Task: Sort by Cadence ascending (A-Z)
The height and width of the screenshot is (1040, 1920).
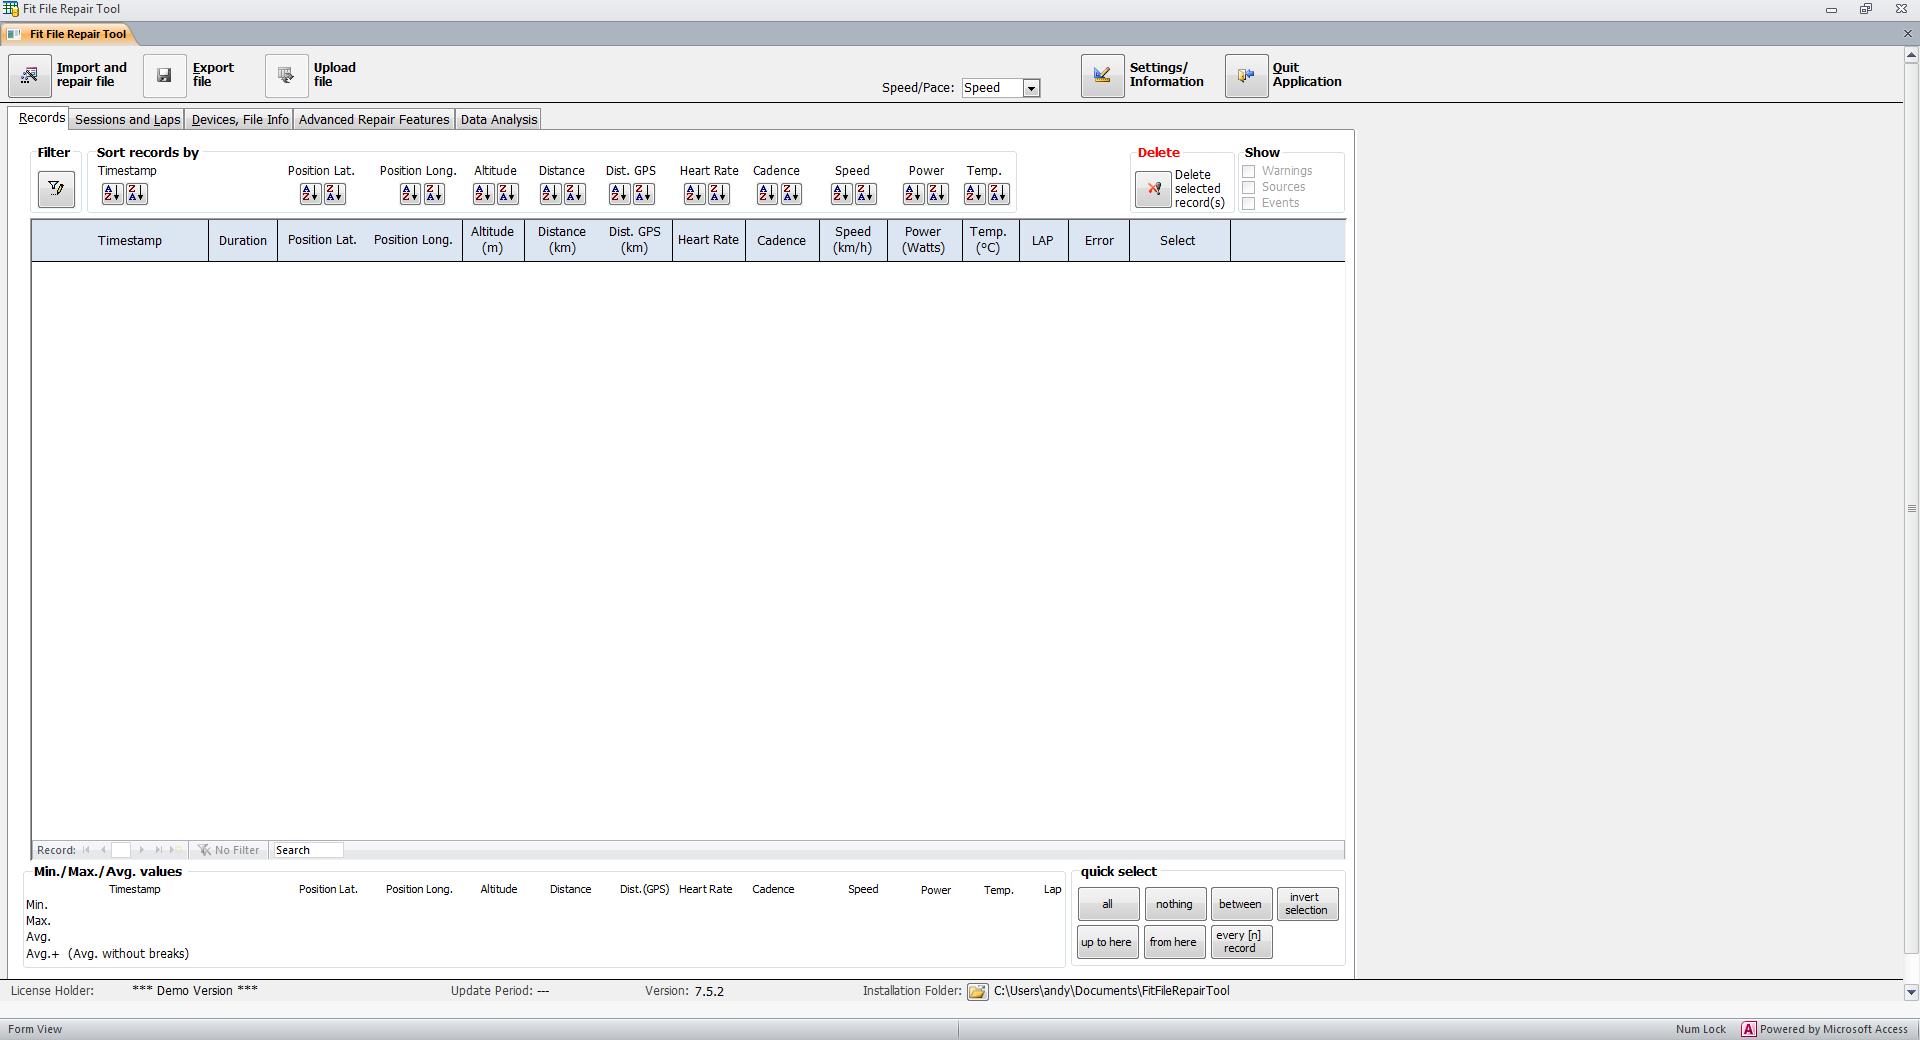Action: pyautogui.click(x=767, y=193)
